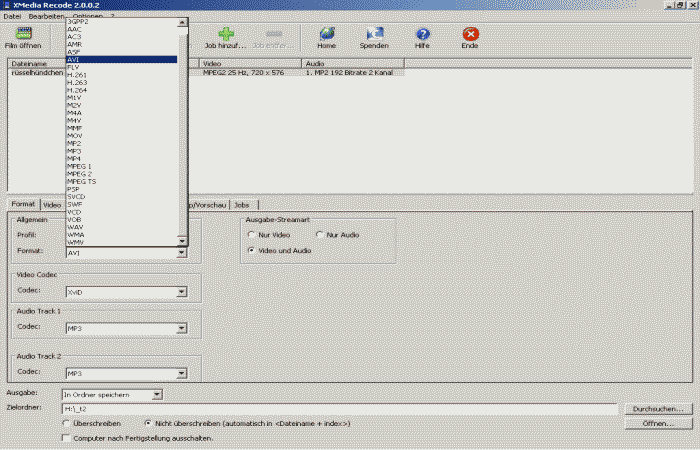Image resolution: width=700 pixels, height=450 pixels.
Task: Open the Hilfe help icon
Action: 422,35
